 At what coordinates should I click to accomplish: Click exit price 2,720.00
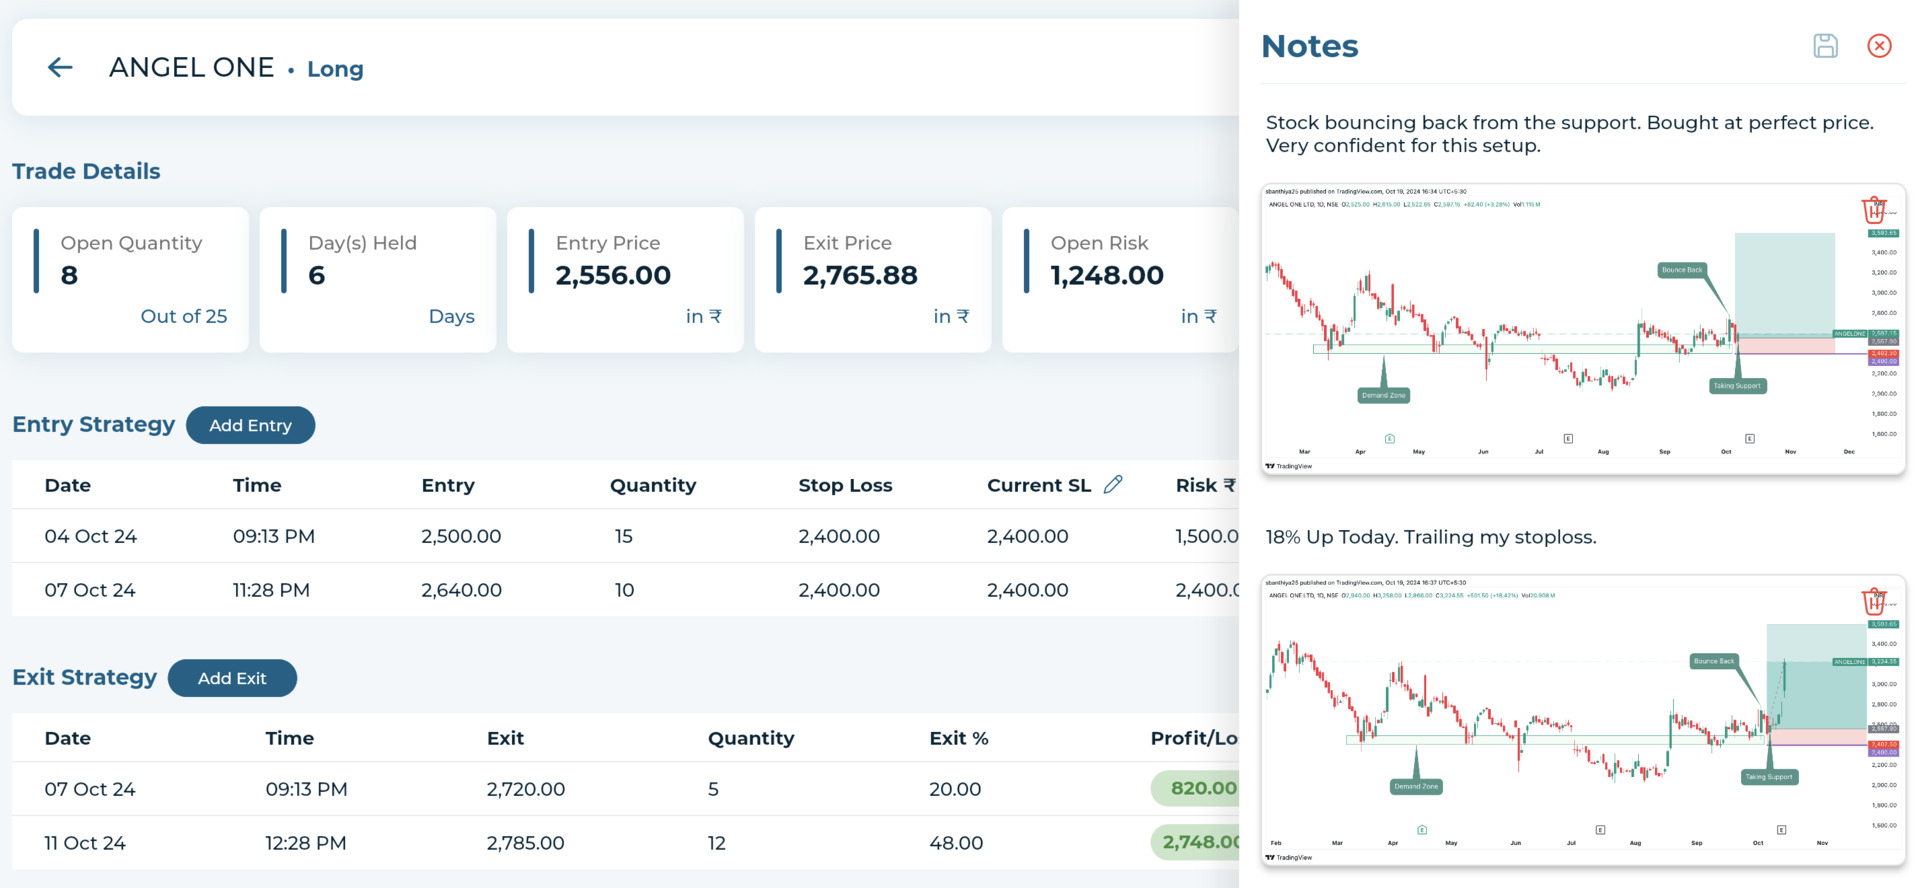point(526,789)
